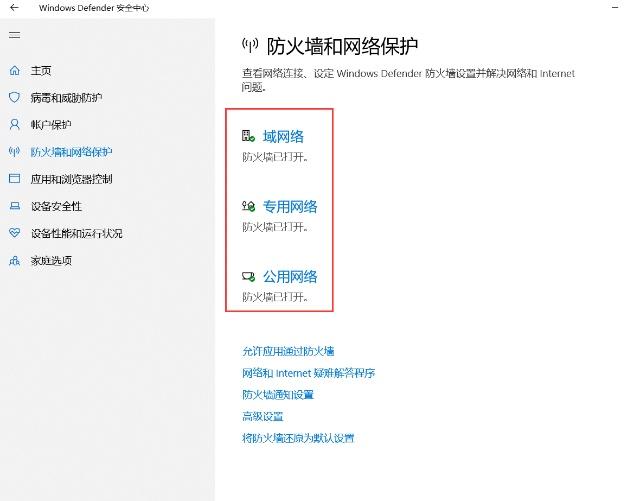Open 设备安全性 section
The width and height of the screenshot is (640, 501).
click(56, 206)
